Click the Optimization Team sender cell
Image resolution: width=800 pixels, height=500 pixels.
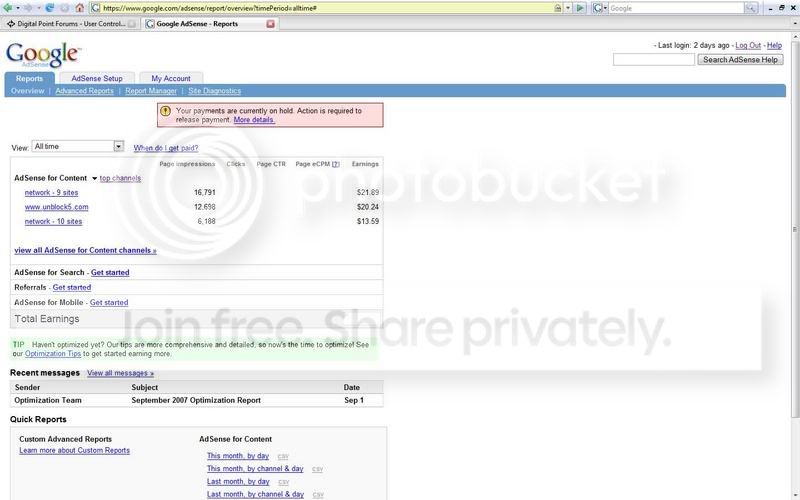48,401
